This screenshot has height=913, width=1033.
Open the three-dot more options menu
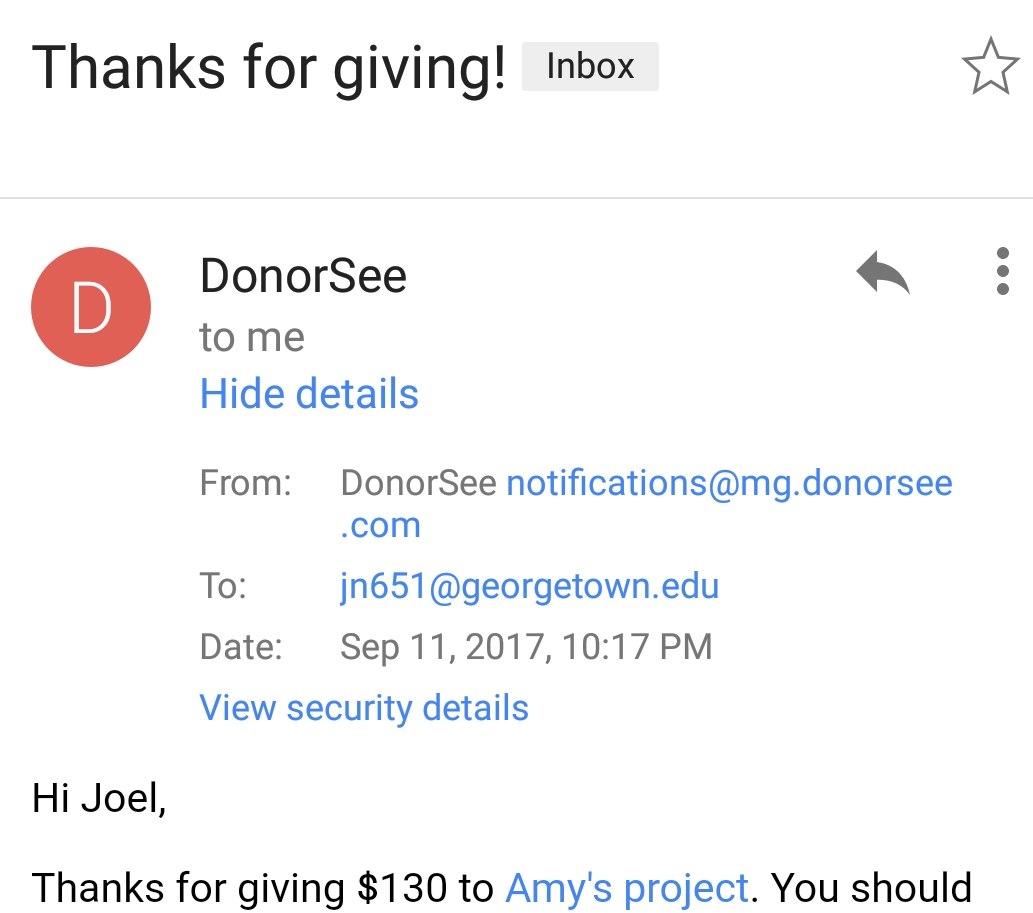(1002, 272)
